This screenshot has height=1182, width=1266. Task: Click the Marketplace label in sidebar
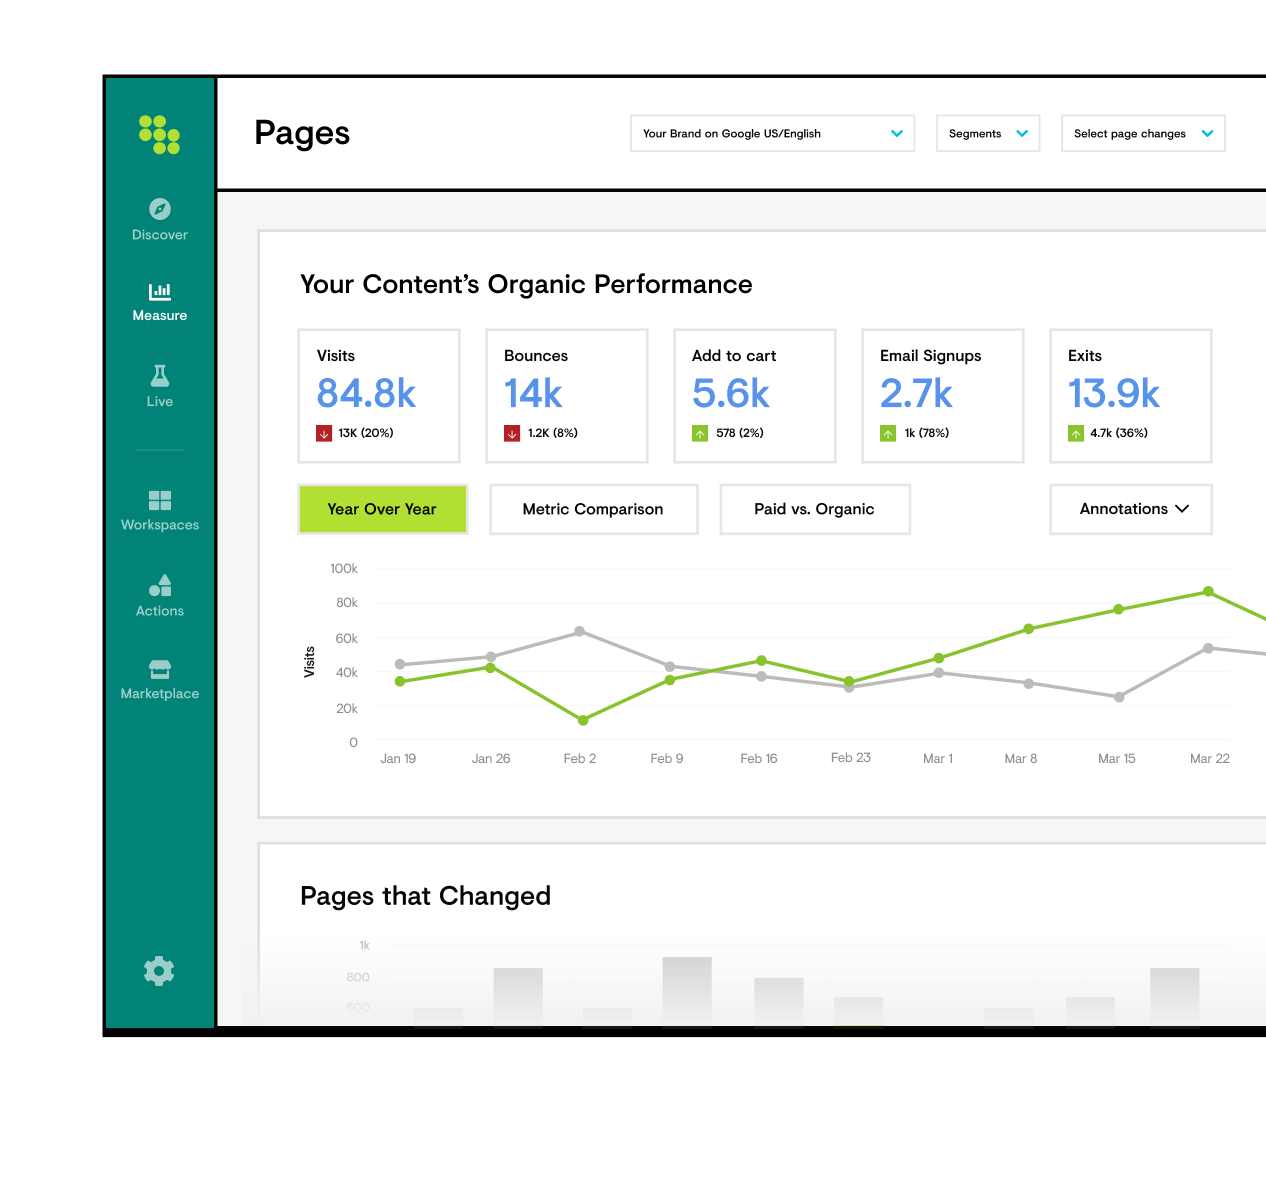pyautogui.click(x=160, y=694)
